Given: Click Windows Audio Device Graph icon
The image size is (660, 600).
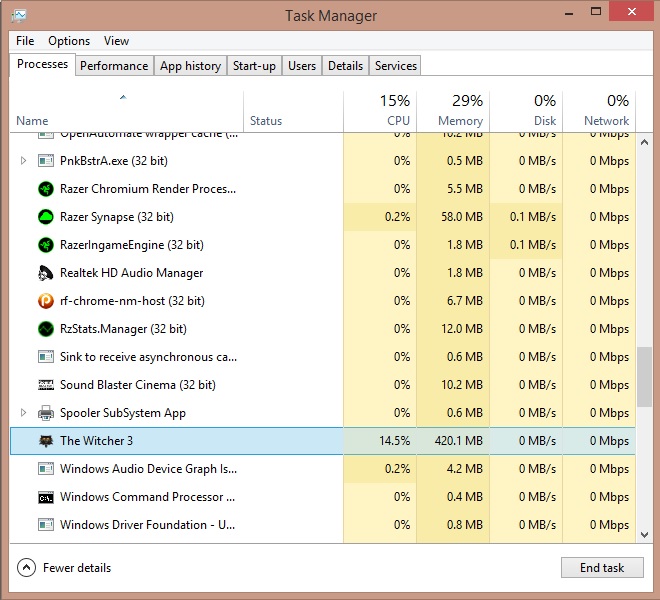Looking at the screenshot, I should coord(46,469).
